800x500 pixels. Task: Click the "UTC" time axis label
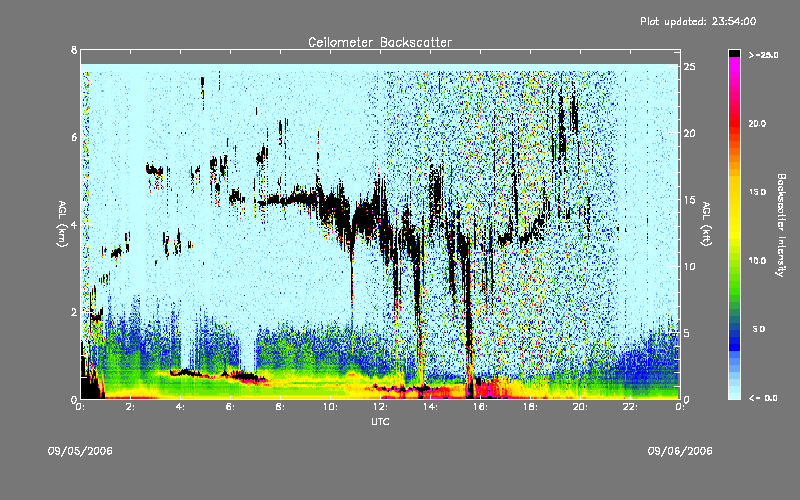point(380,421)
